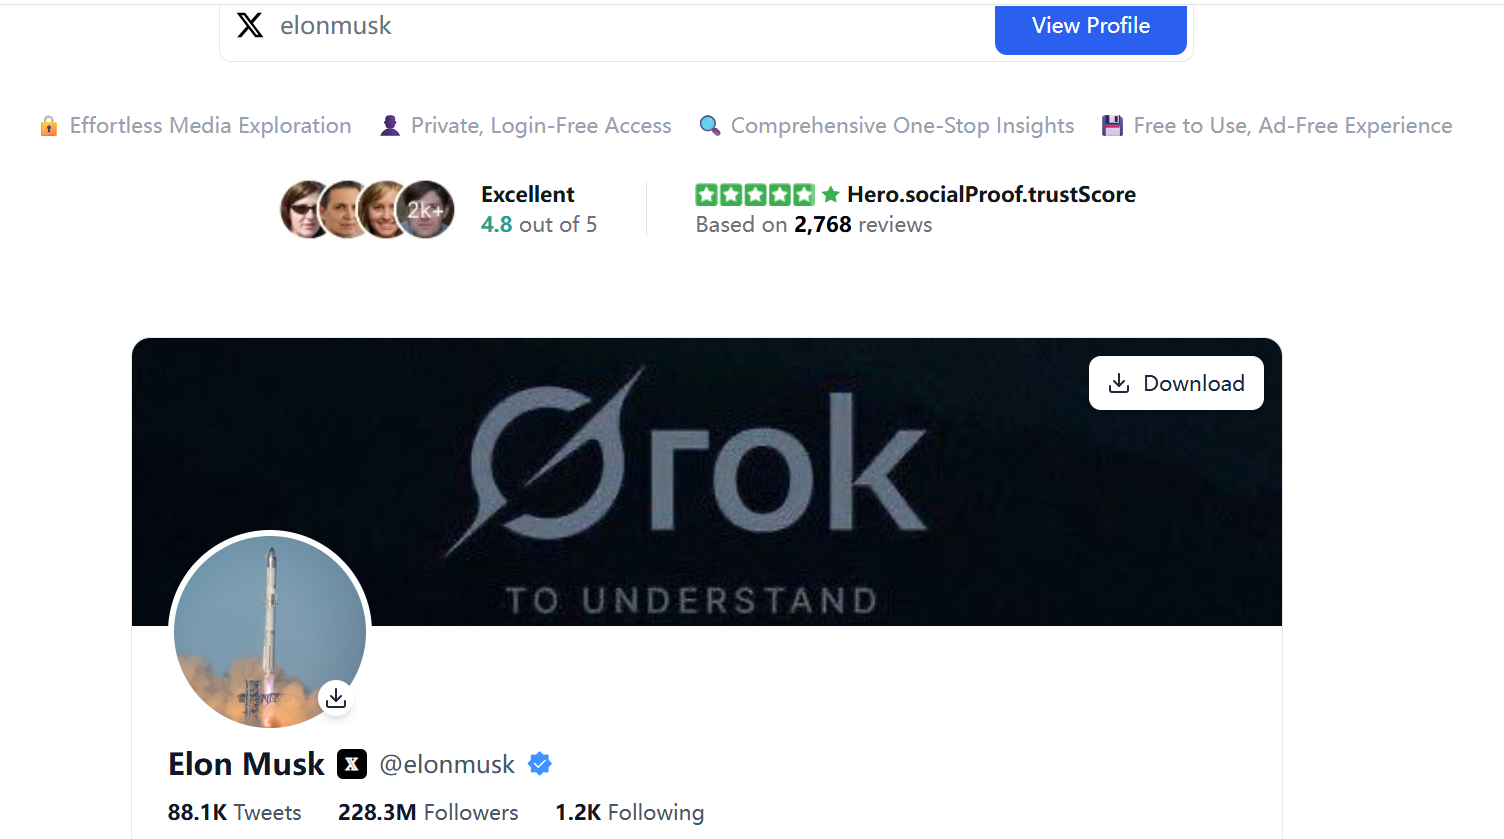
Task: Click the X logo in the search bar
Action: 250,25
